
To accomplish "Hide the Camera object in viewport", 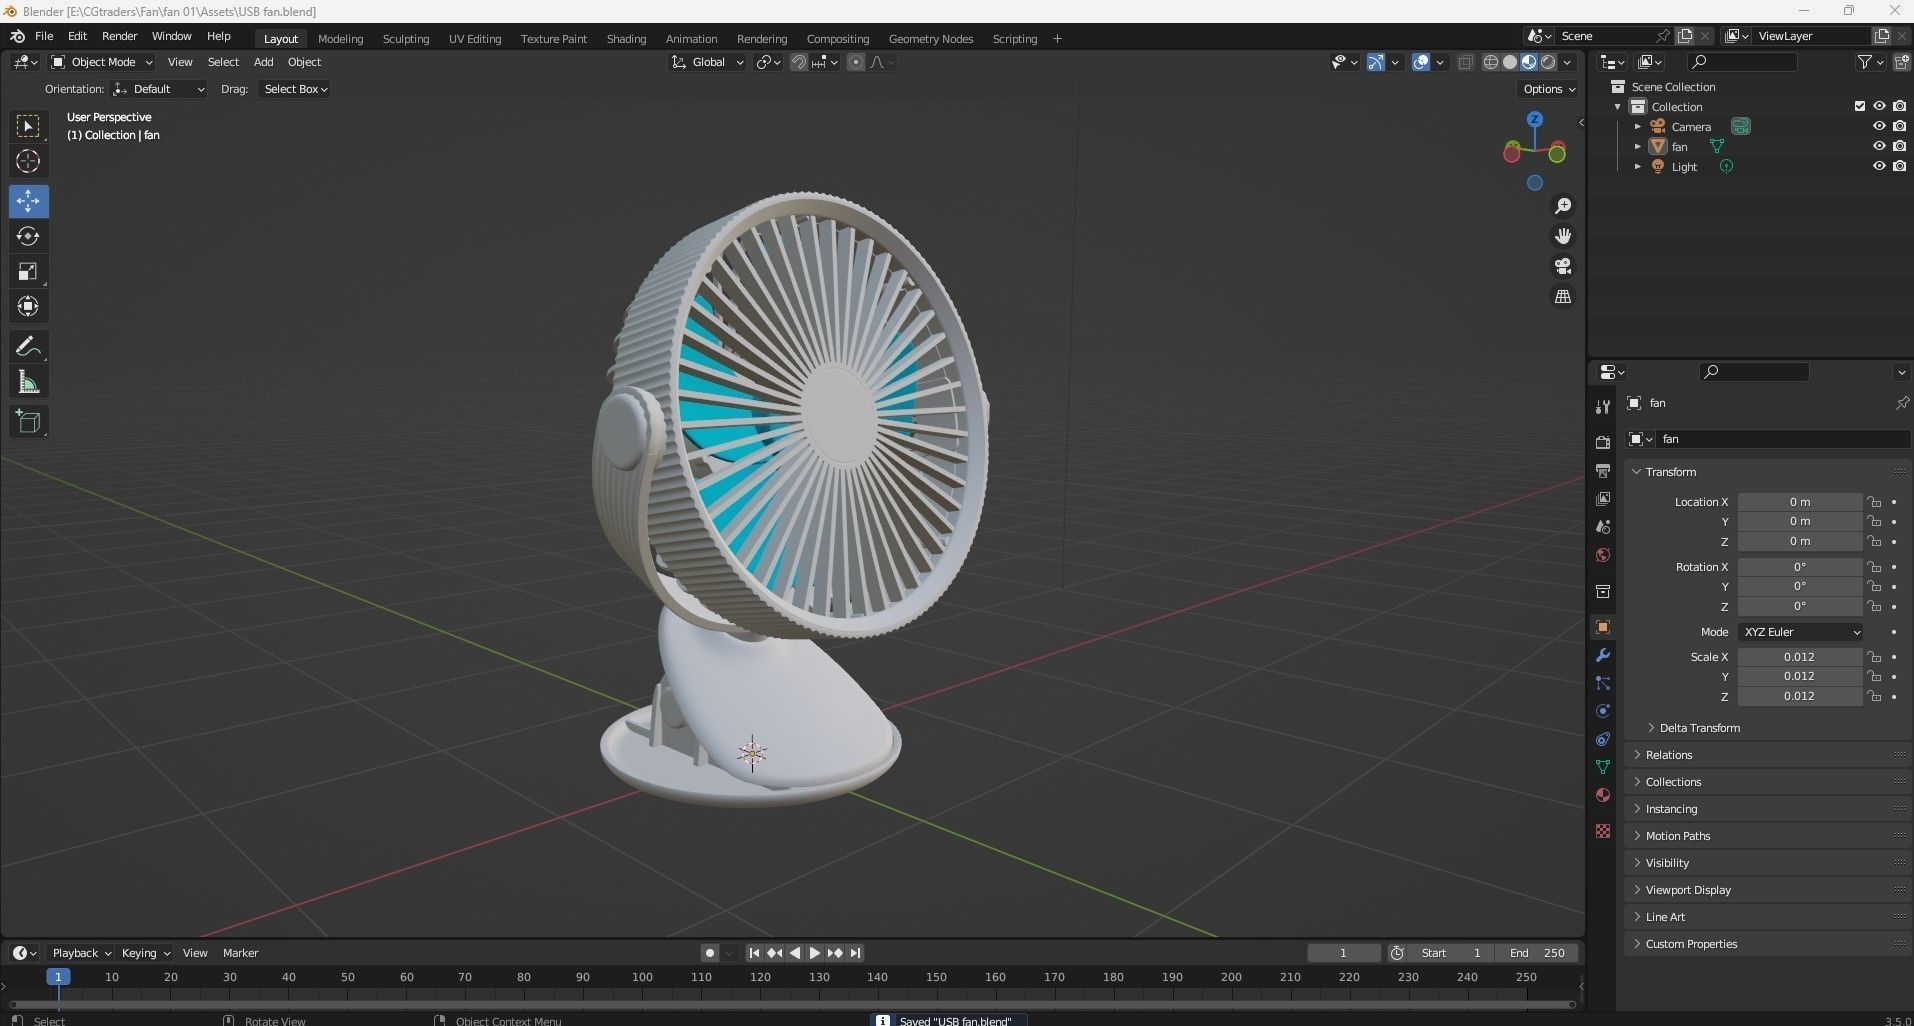I will point(1879,126).
